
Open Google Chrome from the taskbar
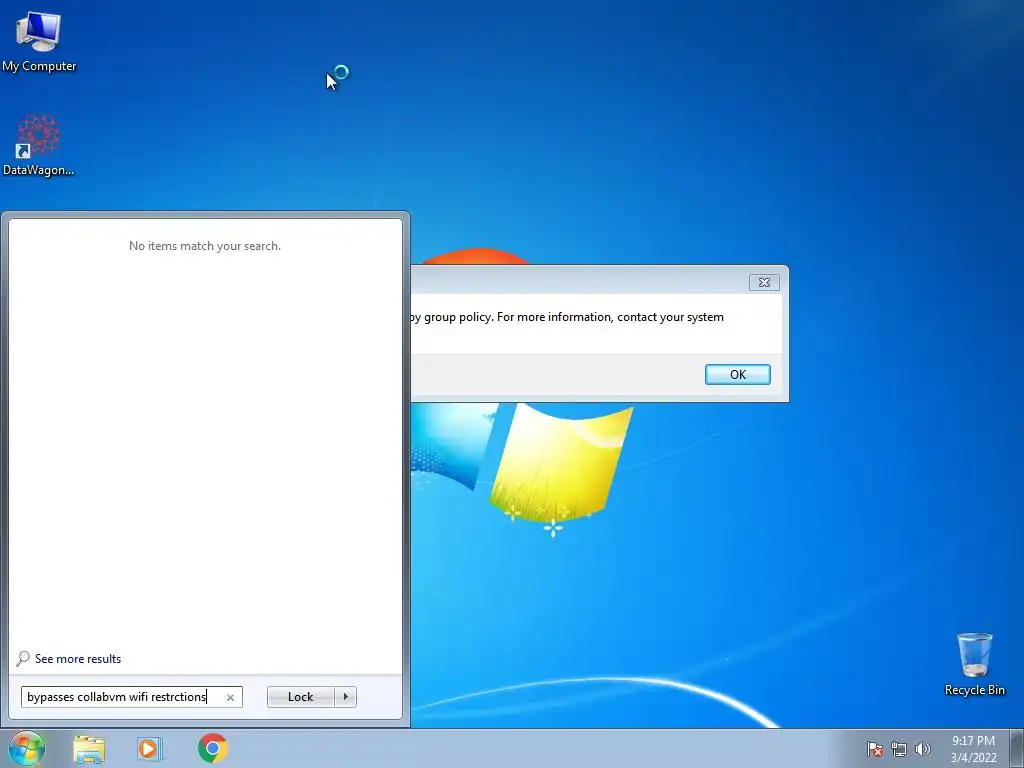[x=212, y=748]
